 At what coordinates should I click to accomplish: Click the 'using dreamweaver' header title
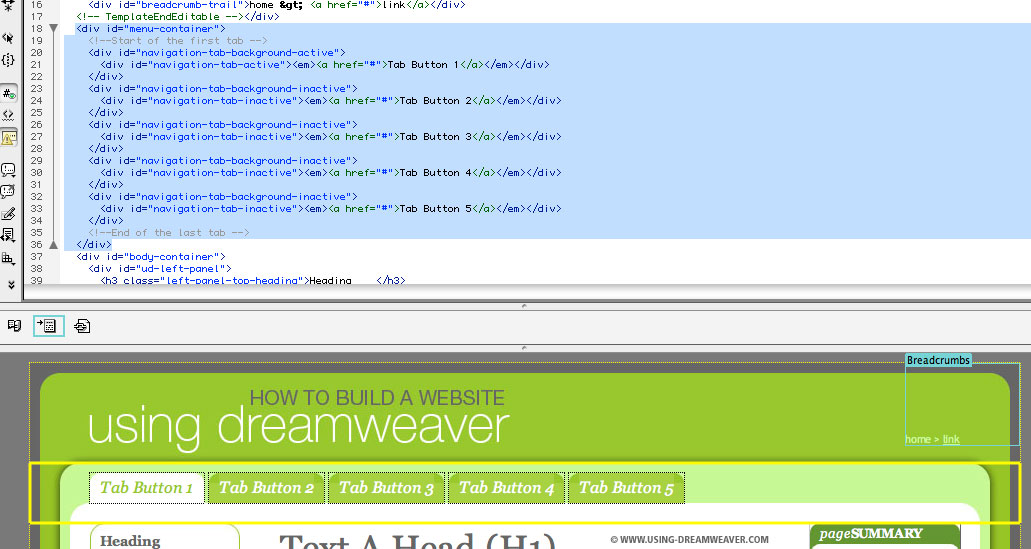tap(299, 427)
